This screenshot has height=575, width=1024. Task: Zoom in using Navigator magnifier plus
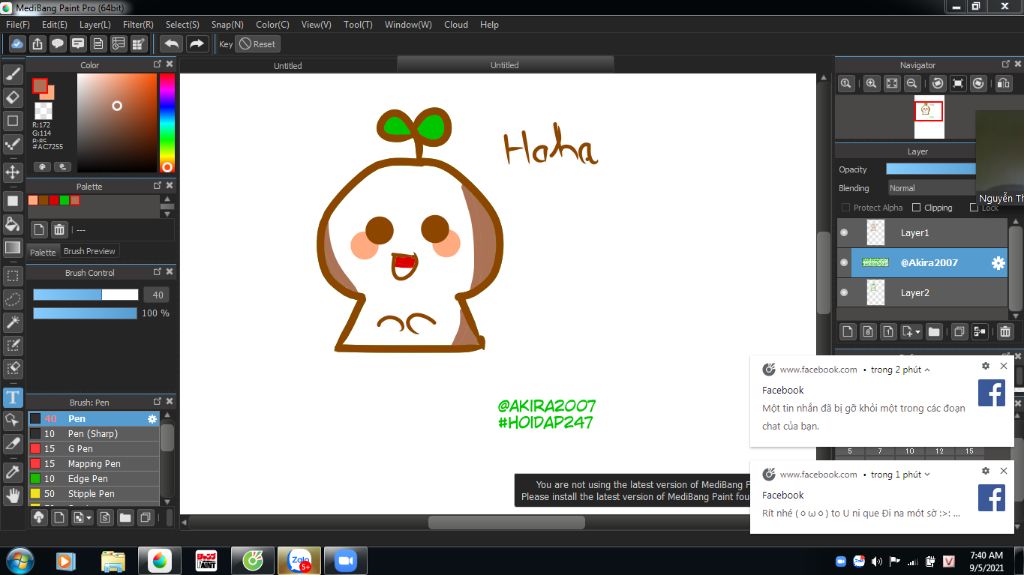[x=871, y=84]
